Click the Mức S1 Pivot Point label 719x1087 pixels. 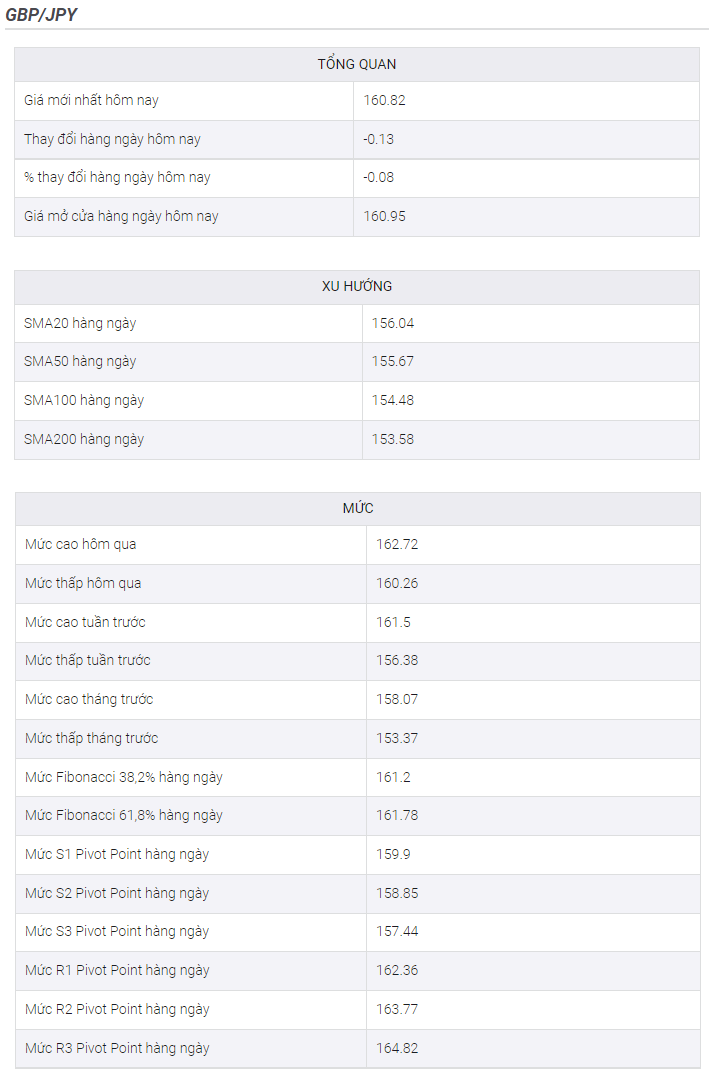coord(116,855)
